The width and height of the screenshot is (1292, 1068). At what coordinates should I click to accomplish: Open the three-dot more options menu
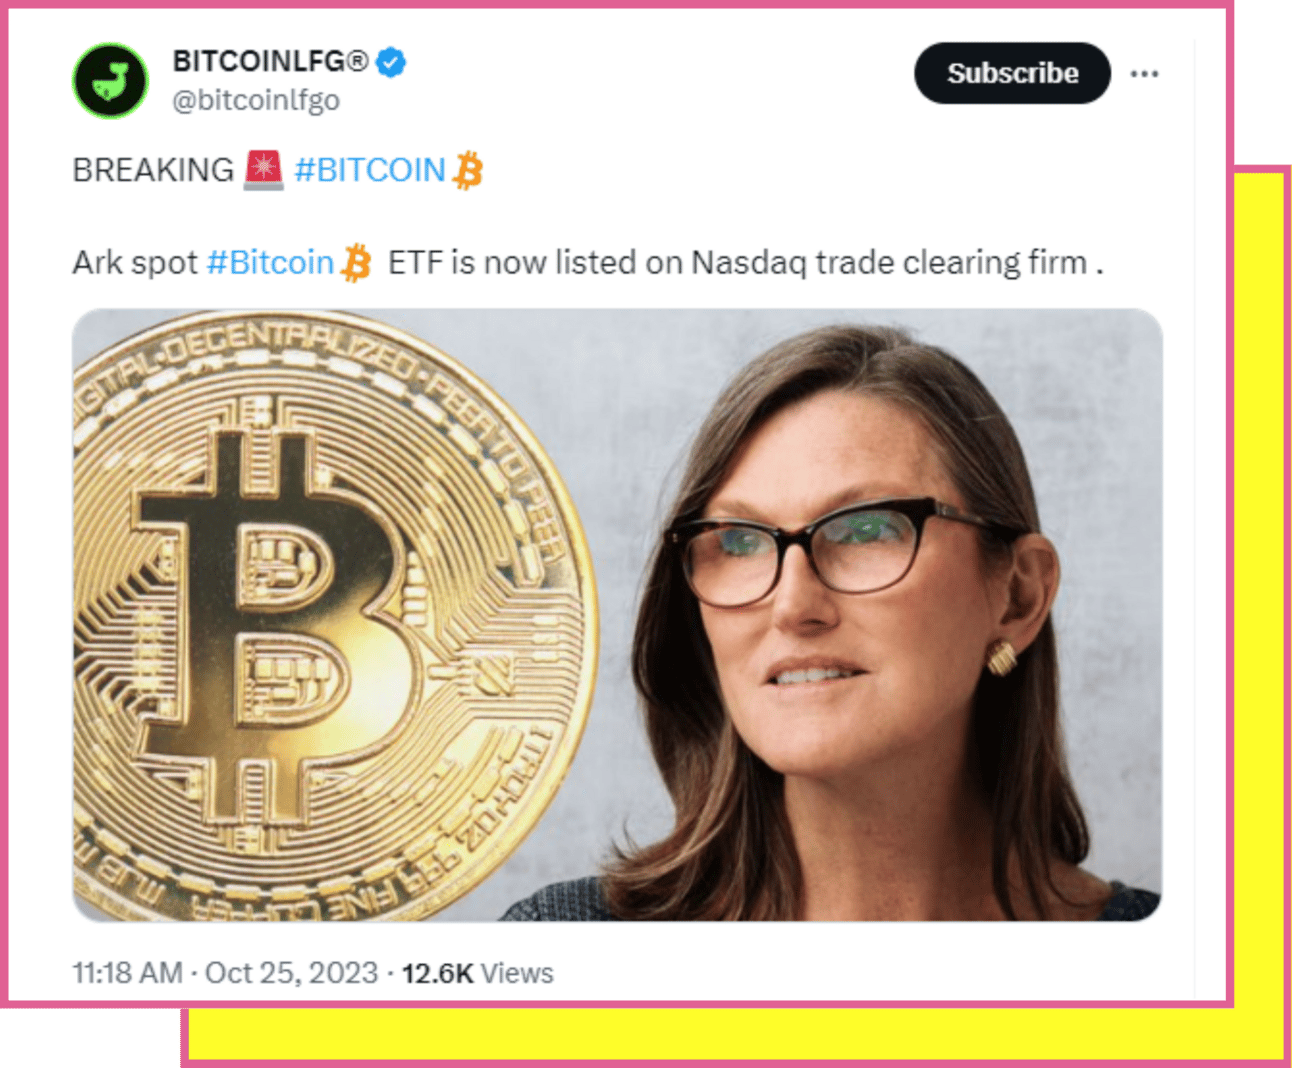coord(1144,74)
